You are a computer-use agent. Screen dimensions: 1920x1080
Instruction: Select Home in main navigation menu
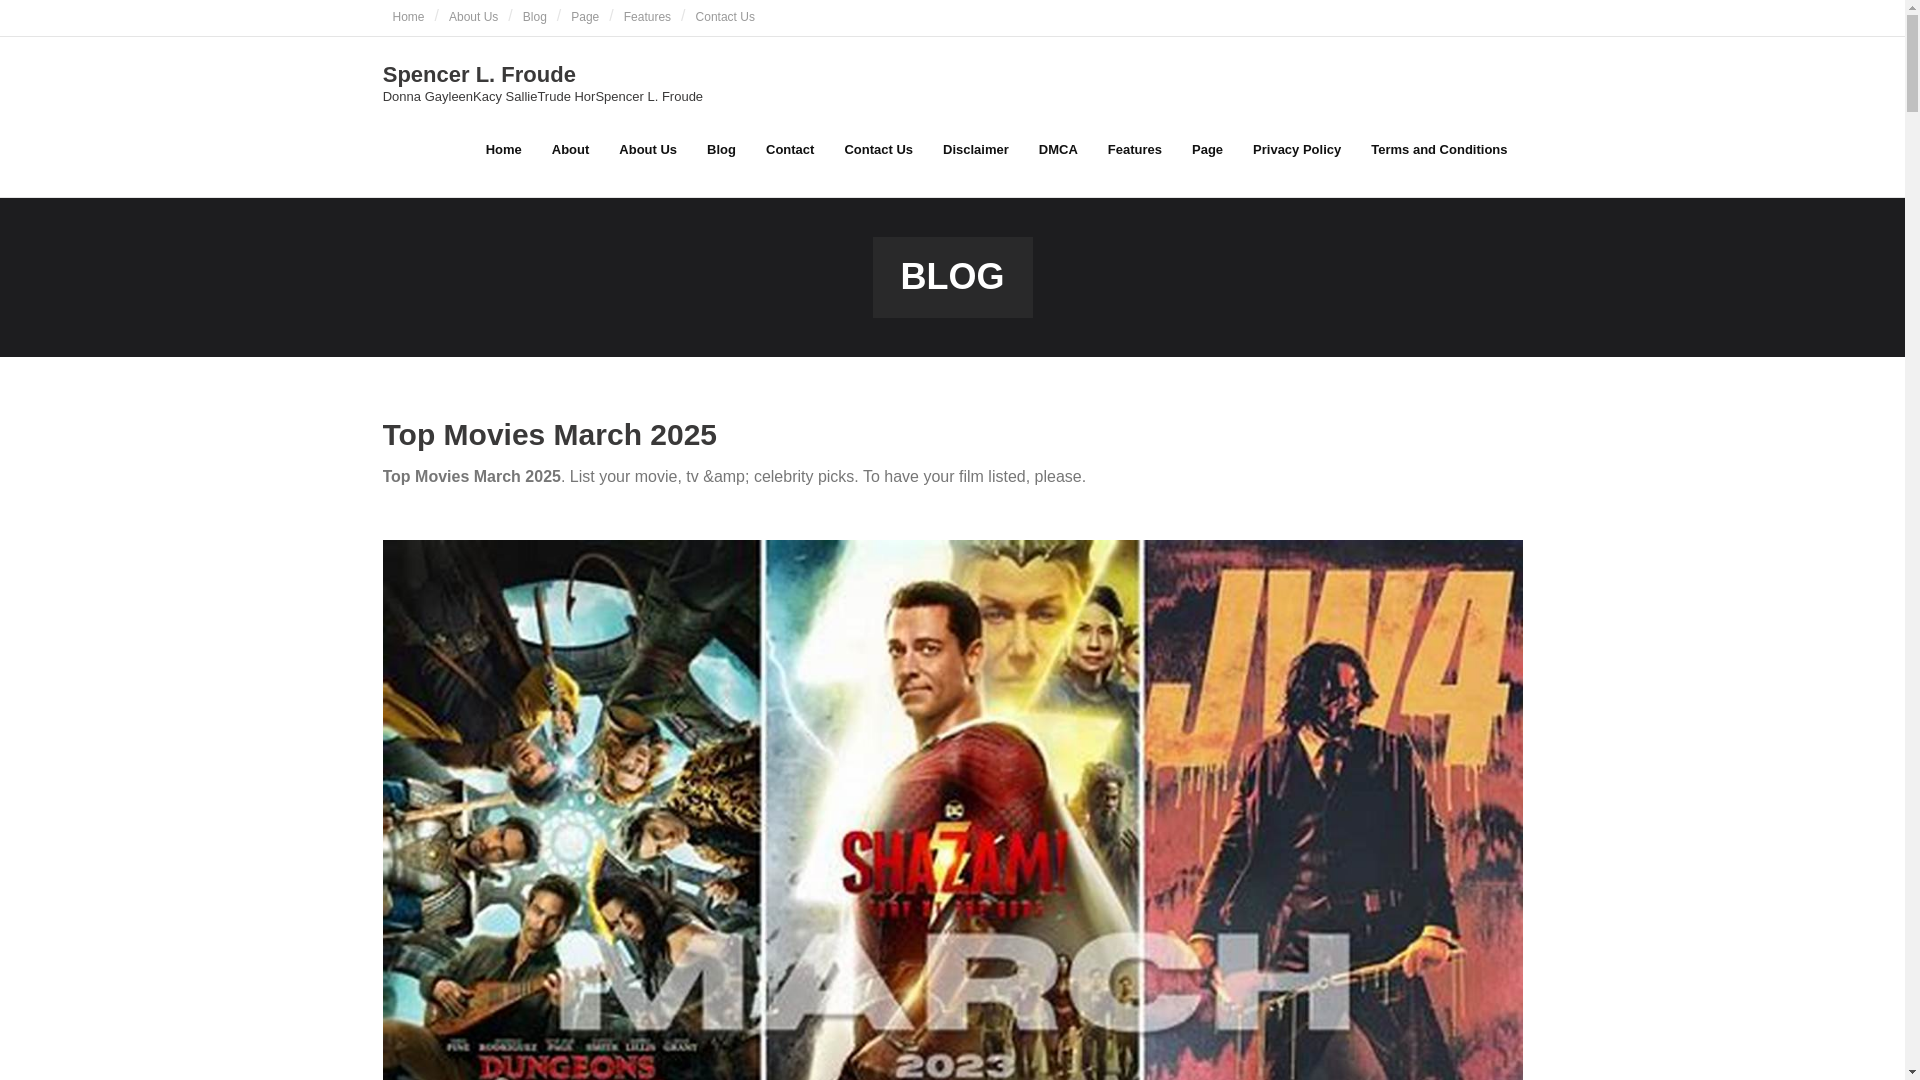[503, 150]
